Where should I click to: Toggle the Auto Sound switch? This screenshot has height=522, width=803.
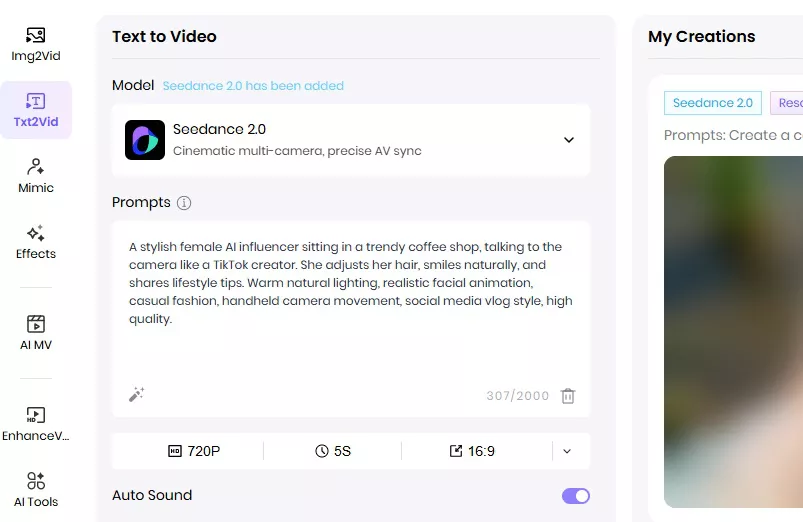(x=576, y=496)
